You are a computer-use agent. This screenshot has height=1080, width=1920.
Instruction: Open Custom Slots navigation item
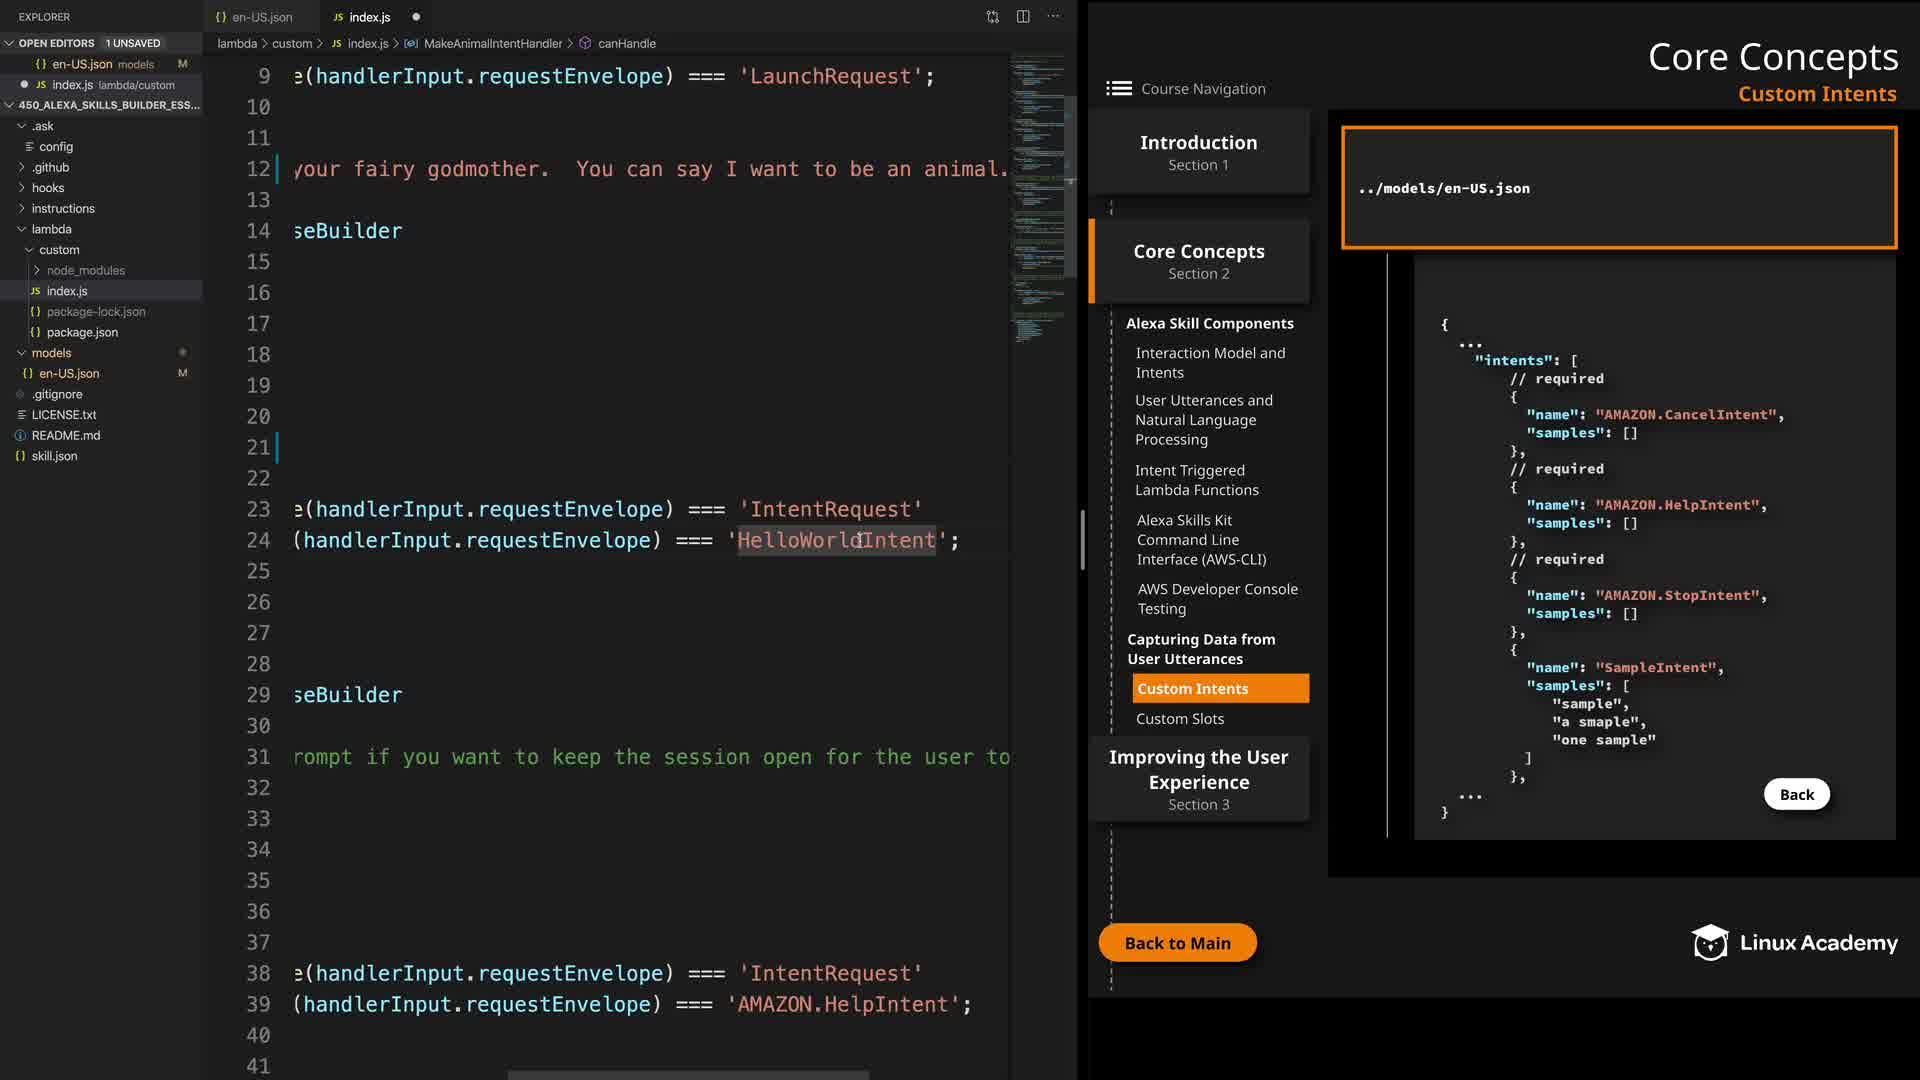tap(1179, 719)
